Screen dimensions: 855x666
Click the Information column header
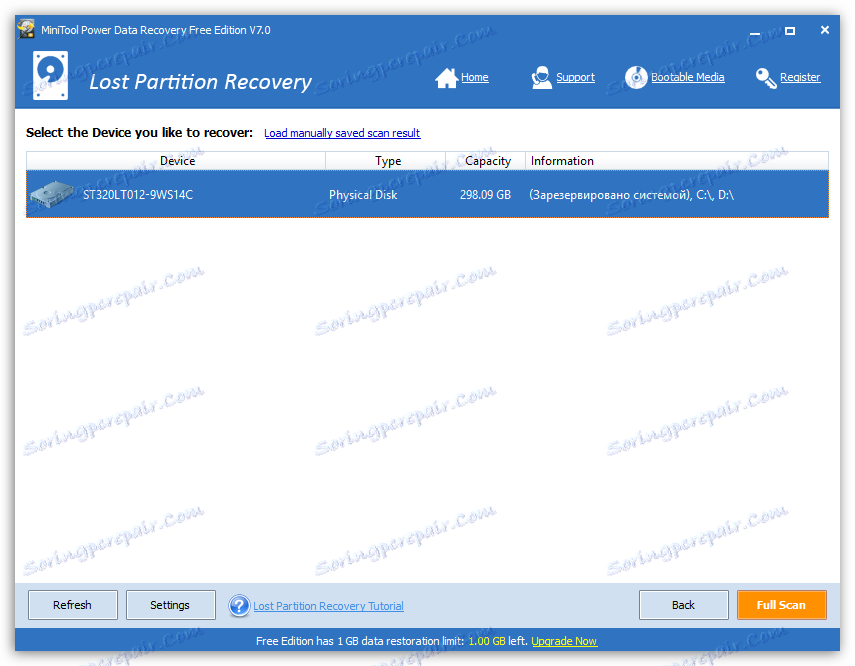tap(677, 161)
